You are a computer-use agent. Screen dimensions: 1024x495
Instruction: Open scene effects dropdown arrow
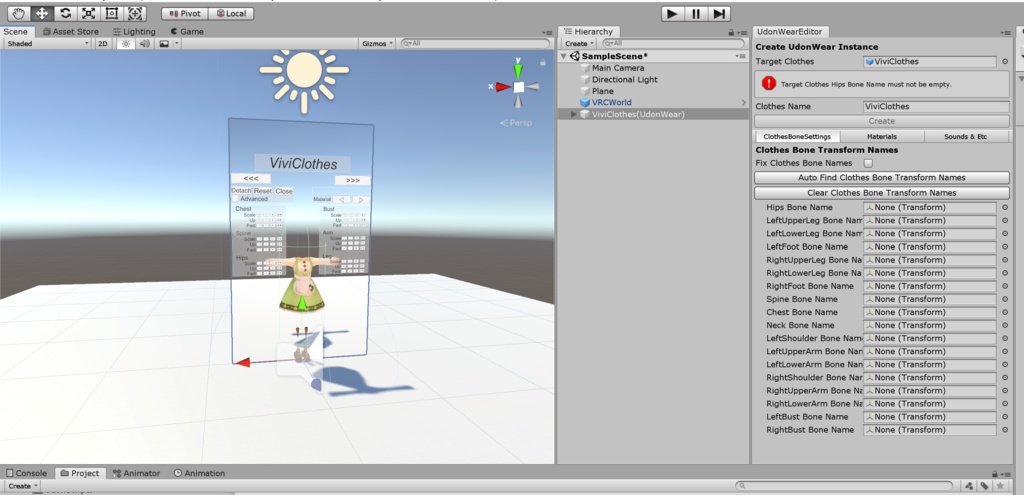coord(177,43)
